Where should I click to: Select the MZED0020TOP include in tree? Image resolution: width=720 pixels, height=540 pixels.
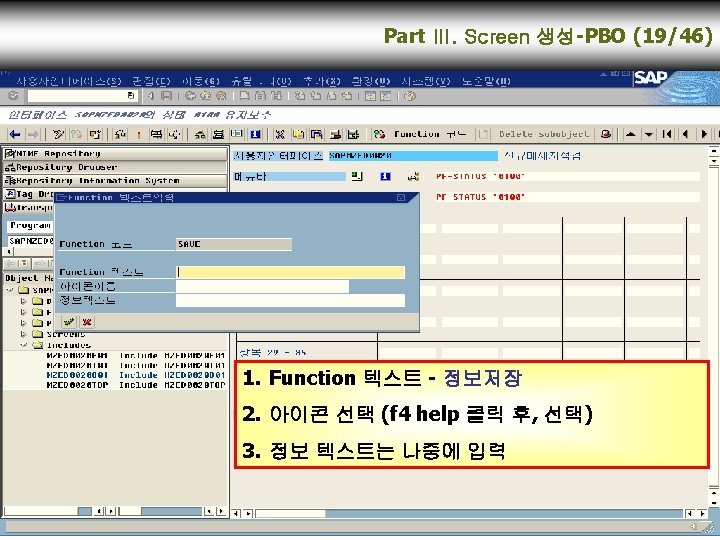coord(77,385)
